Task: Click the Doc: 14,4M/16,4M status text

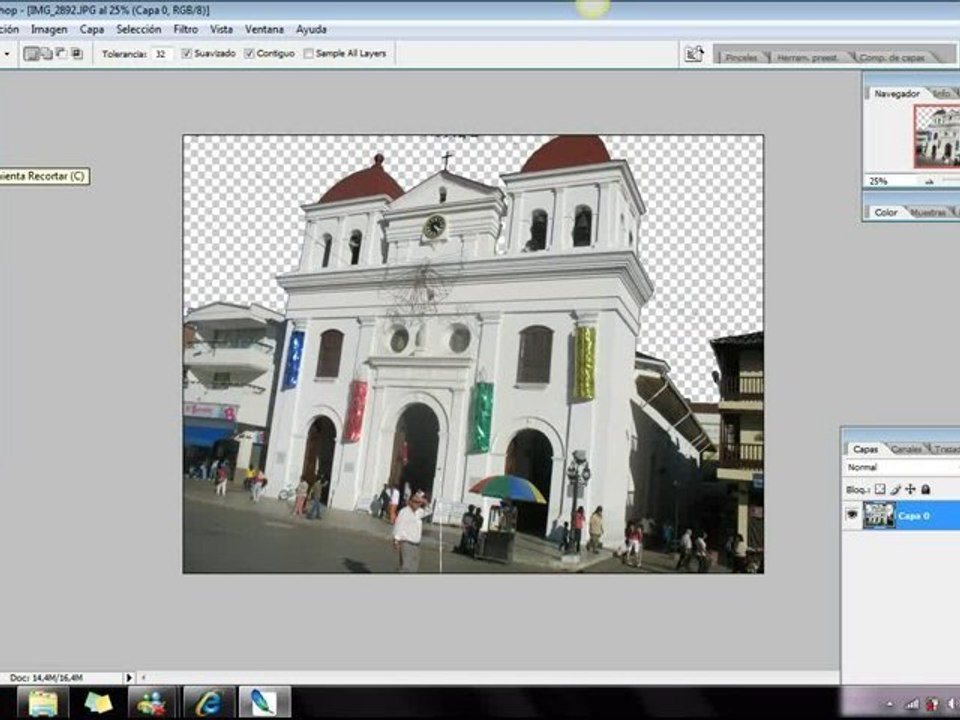Action: [46, 678]
